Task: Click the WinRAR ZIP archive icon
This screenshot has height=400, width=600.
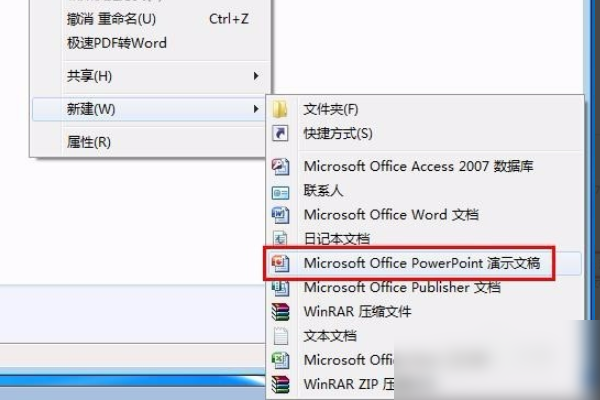Action: tap(280, 384)
